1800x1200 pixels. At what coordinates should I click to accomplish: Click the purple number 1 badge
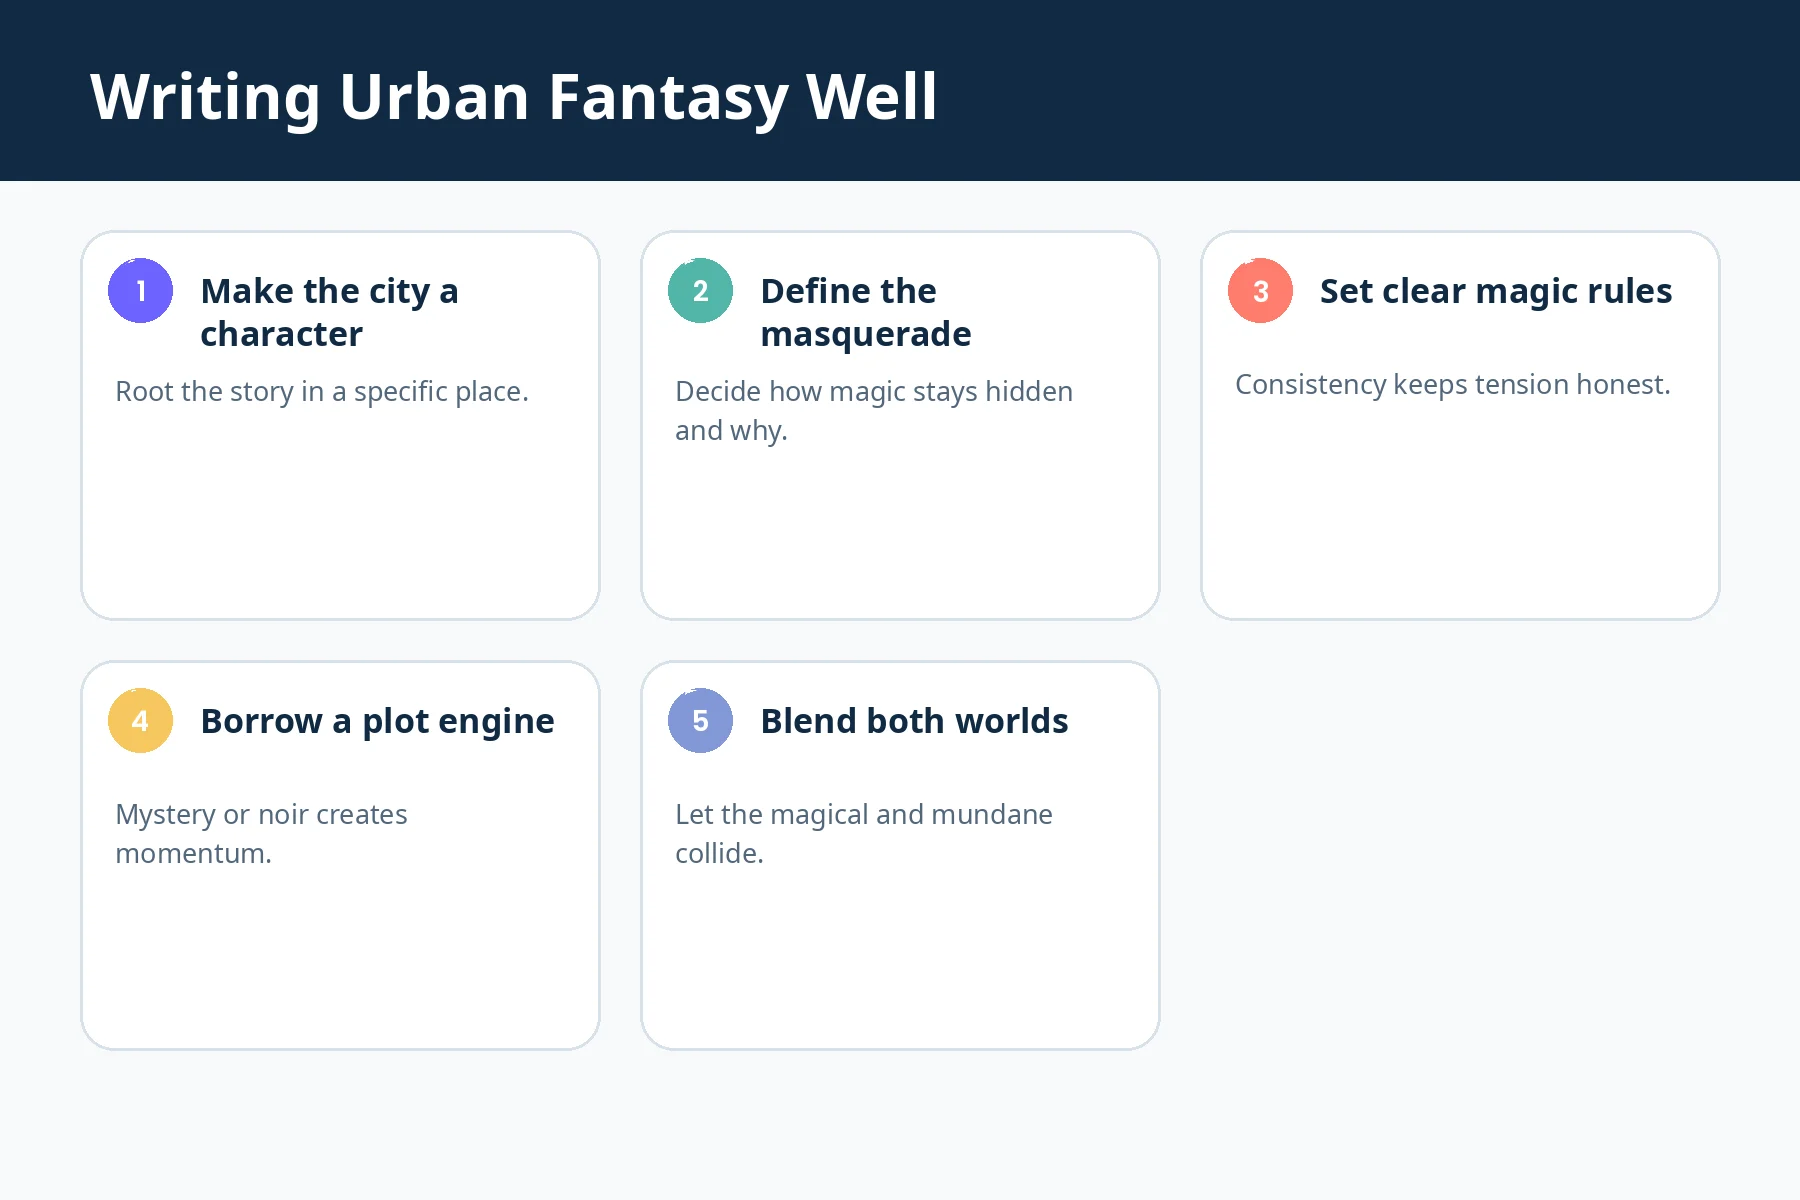click(140, 290)
